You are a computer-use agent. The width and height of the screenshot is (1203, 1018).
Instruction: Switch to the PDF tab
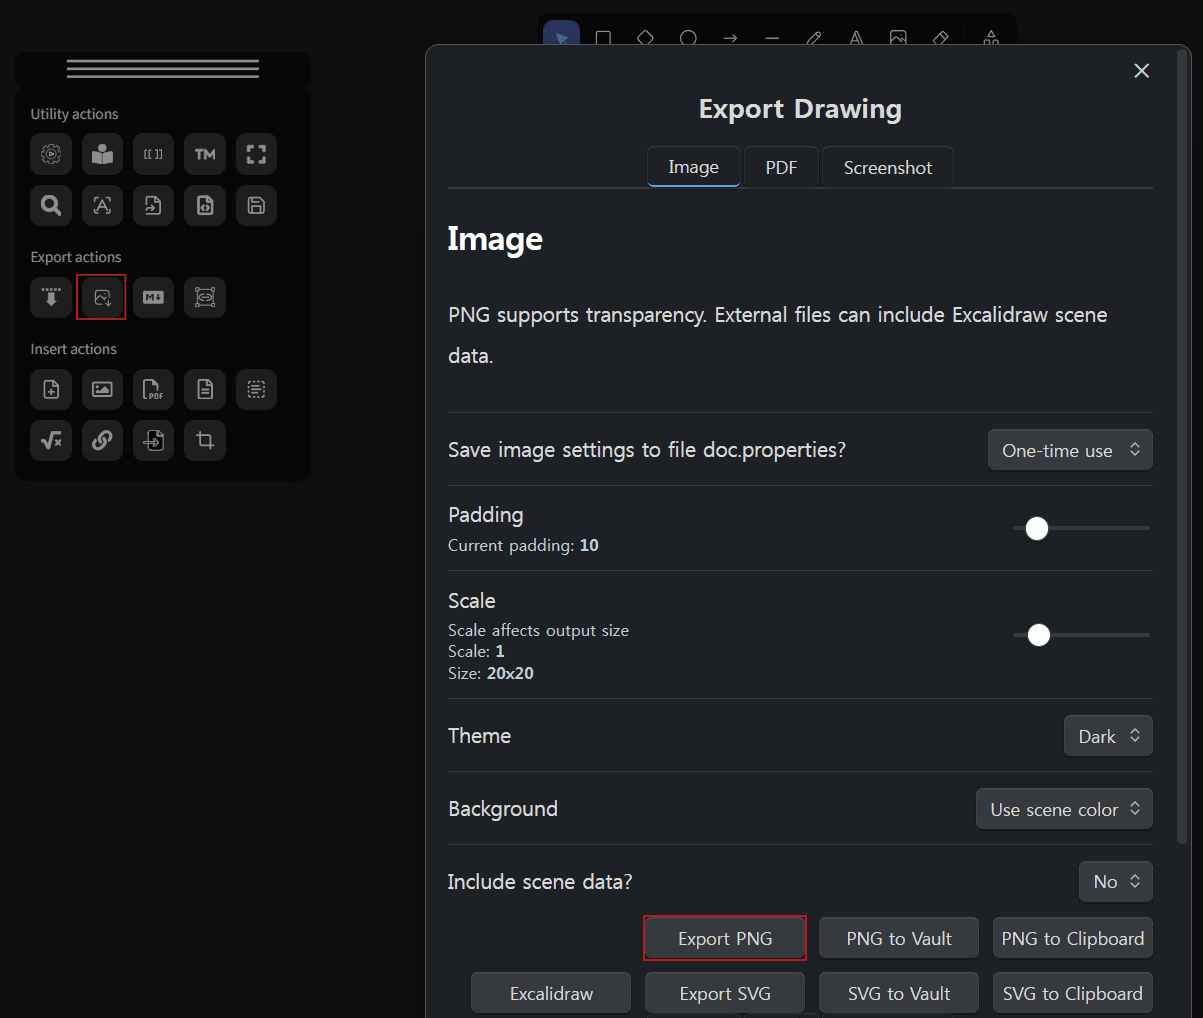tap(781, 167)
